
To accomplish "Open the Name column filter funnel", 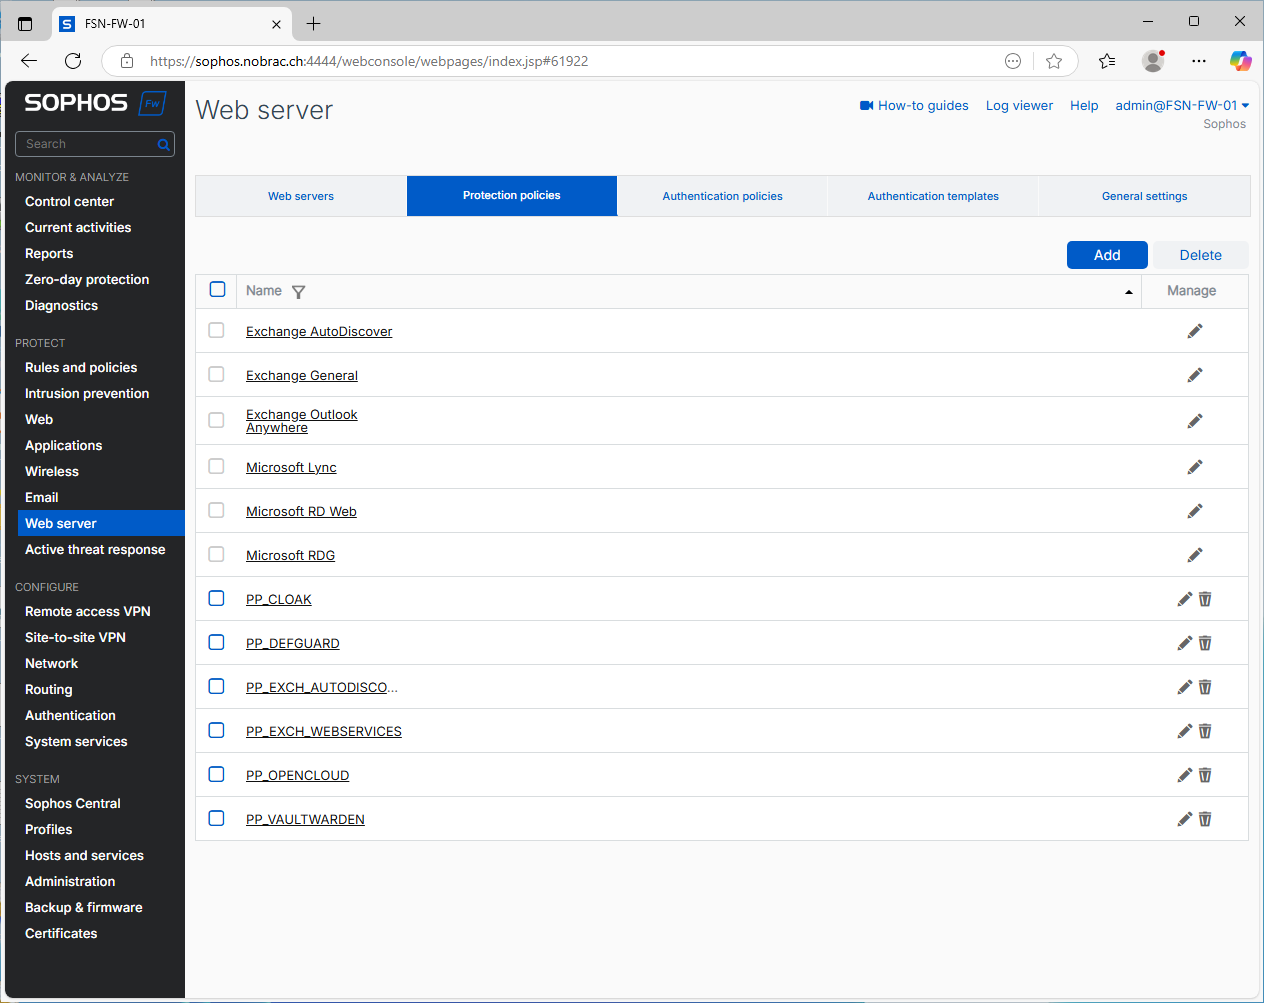I will pyautogui.click(x=298, y=292).
